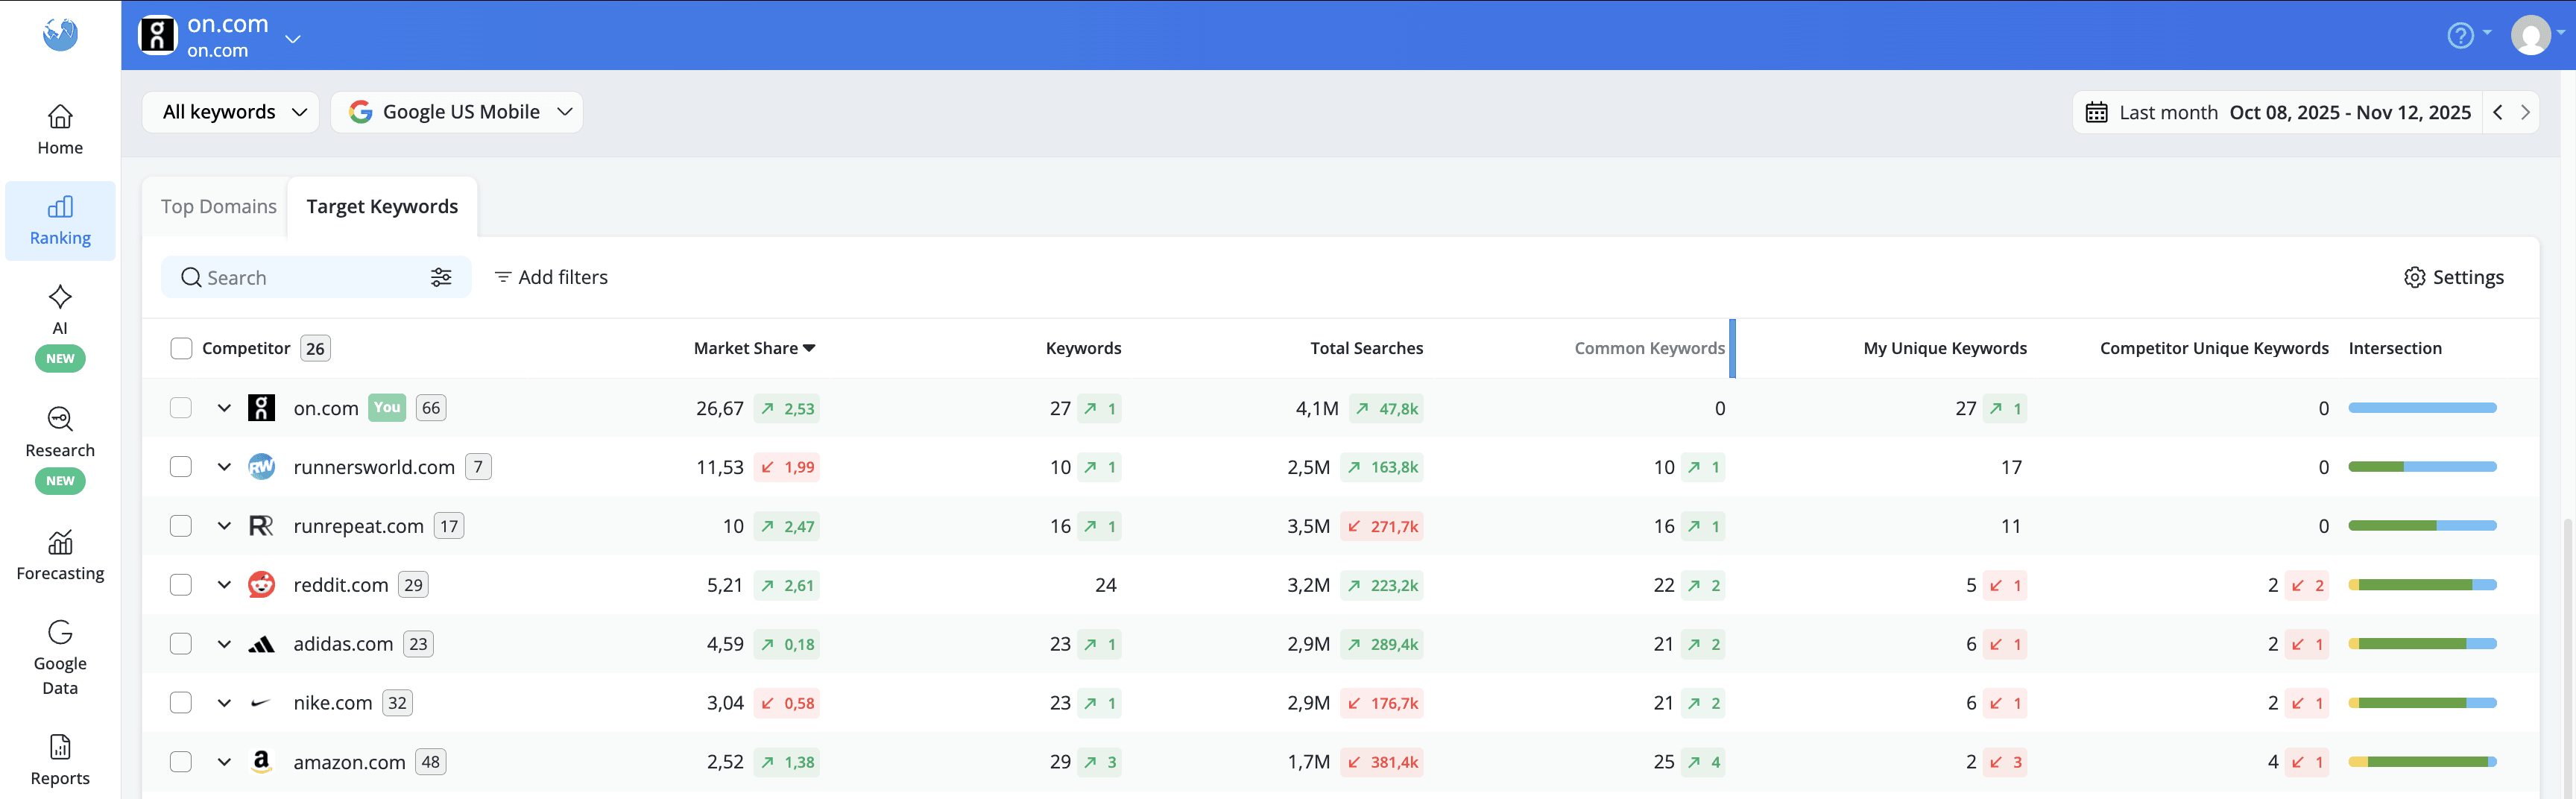This screenshot has height=799, width=2576.
Task: Open the Forecasting sidebar section
Action: (60, 555)
